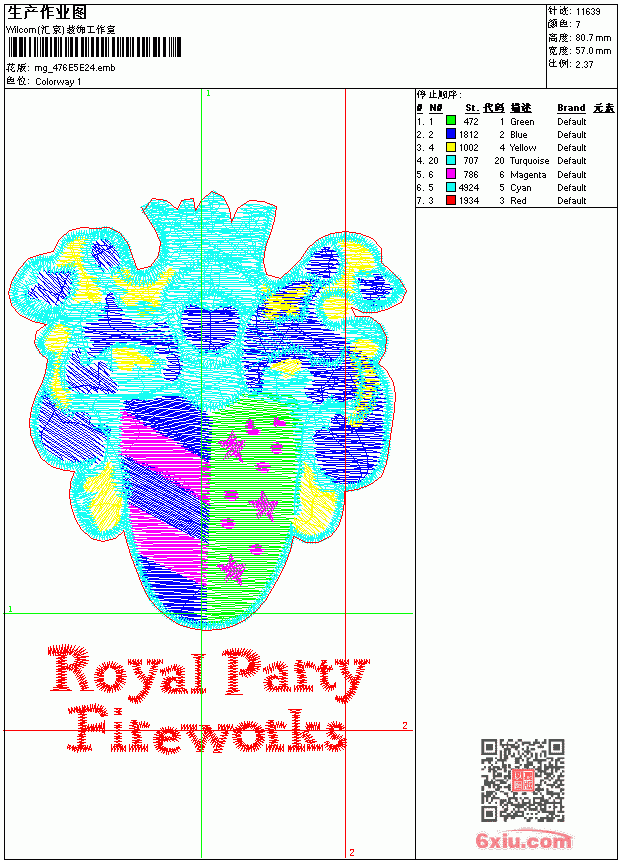Click the 'Cyan' description text
620x860 pixels.
point(521,188)
